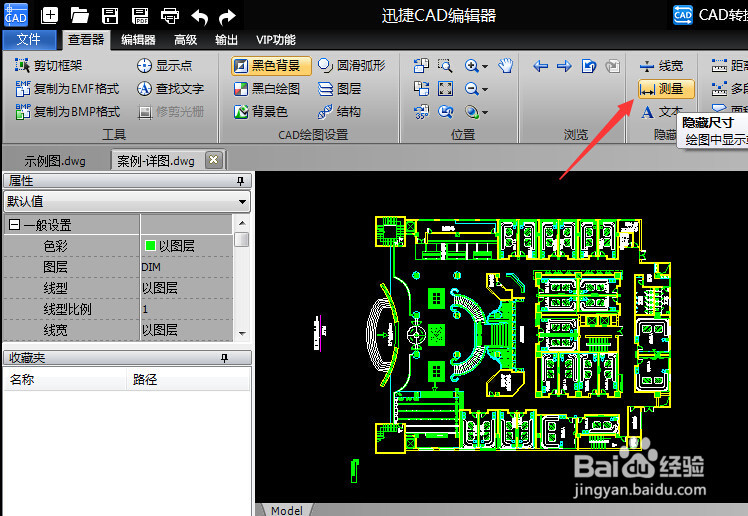Collapse the 一般设置 section

coord(14,225)
